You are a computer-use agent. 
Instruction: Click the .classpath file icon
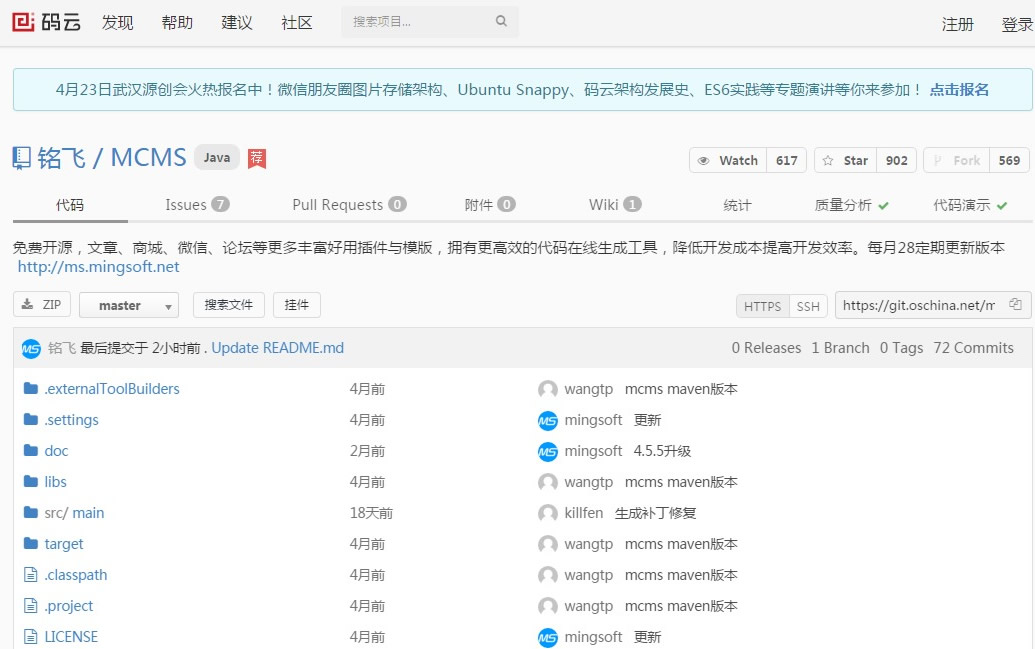[30, 575]
